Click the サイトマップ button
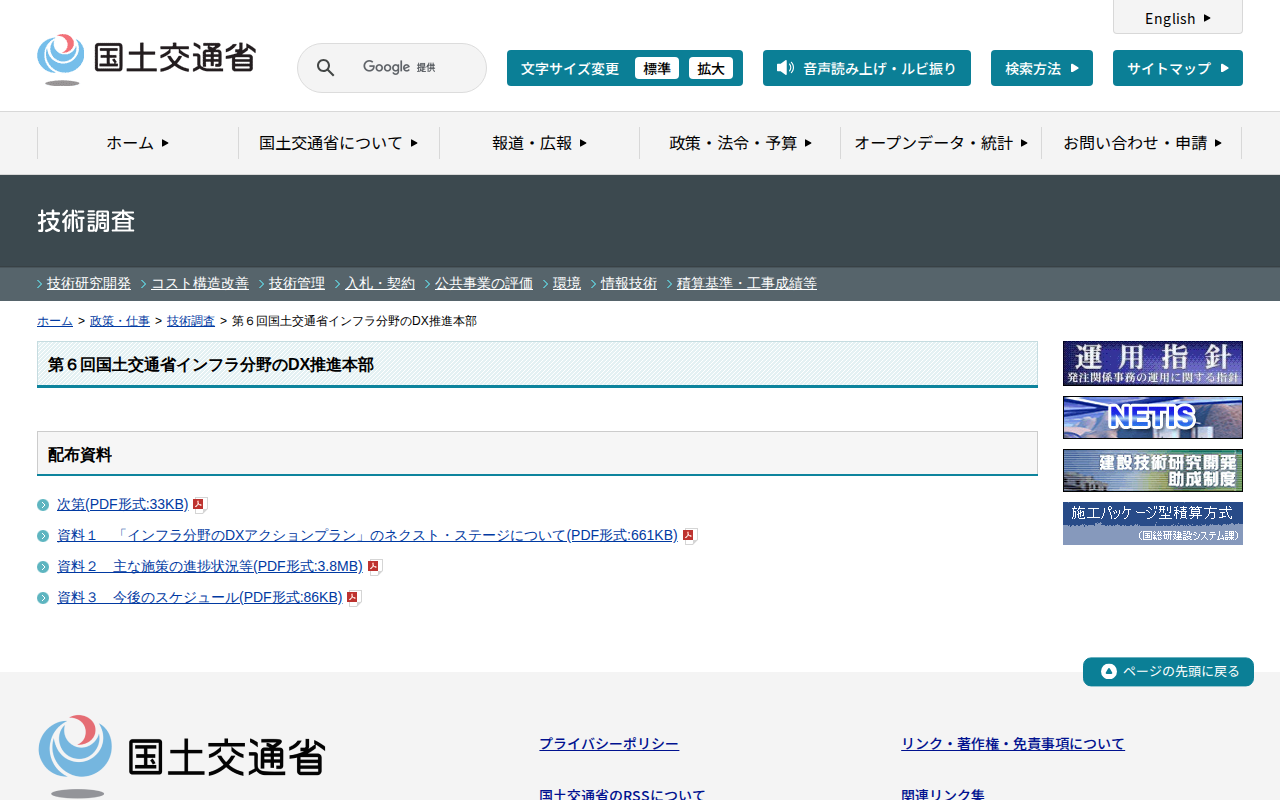Screen dimensions: 1280x800 click(1177, 68)
